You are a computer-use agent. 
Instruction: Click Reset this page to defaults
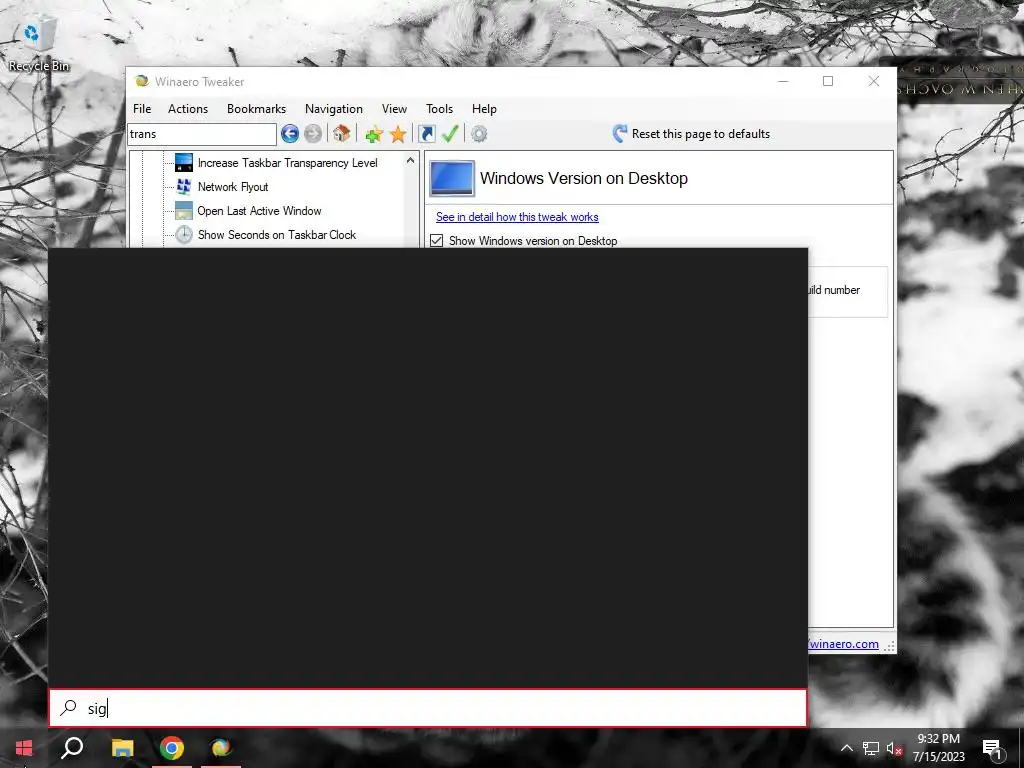(701, 134)
